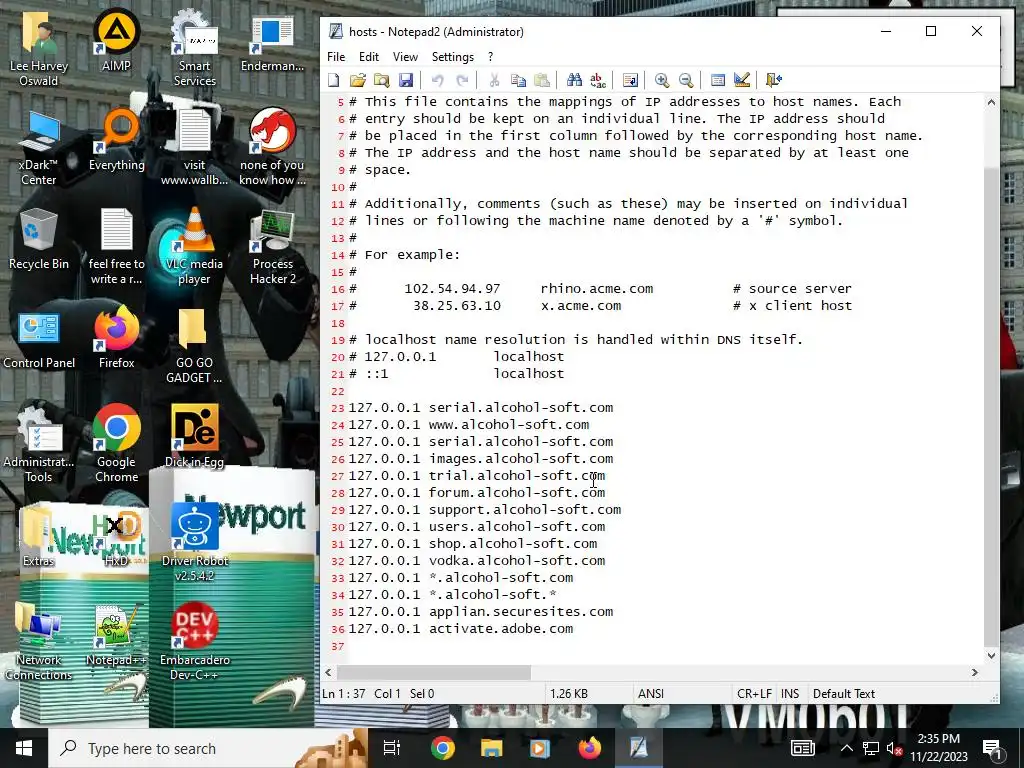Image resolution: width=1024 pixels, height=768 pixels.
Task: Click the taskbar search box
Action: click(207, 748)
